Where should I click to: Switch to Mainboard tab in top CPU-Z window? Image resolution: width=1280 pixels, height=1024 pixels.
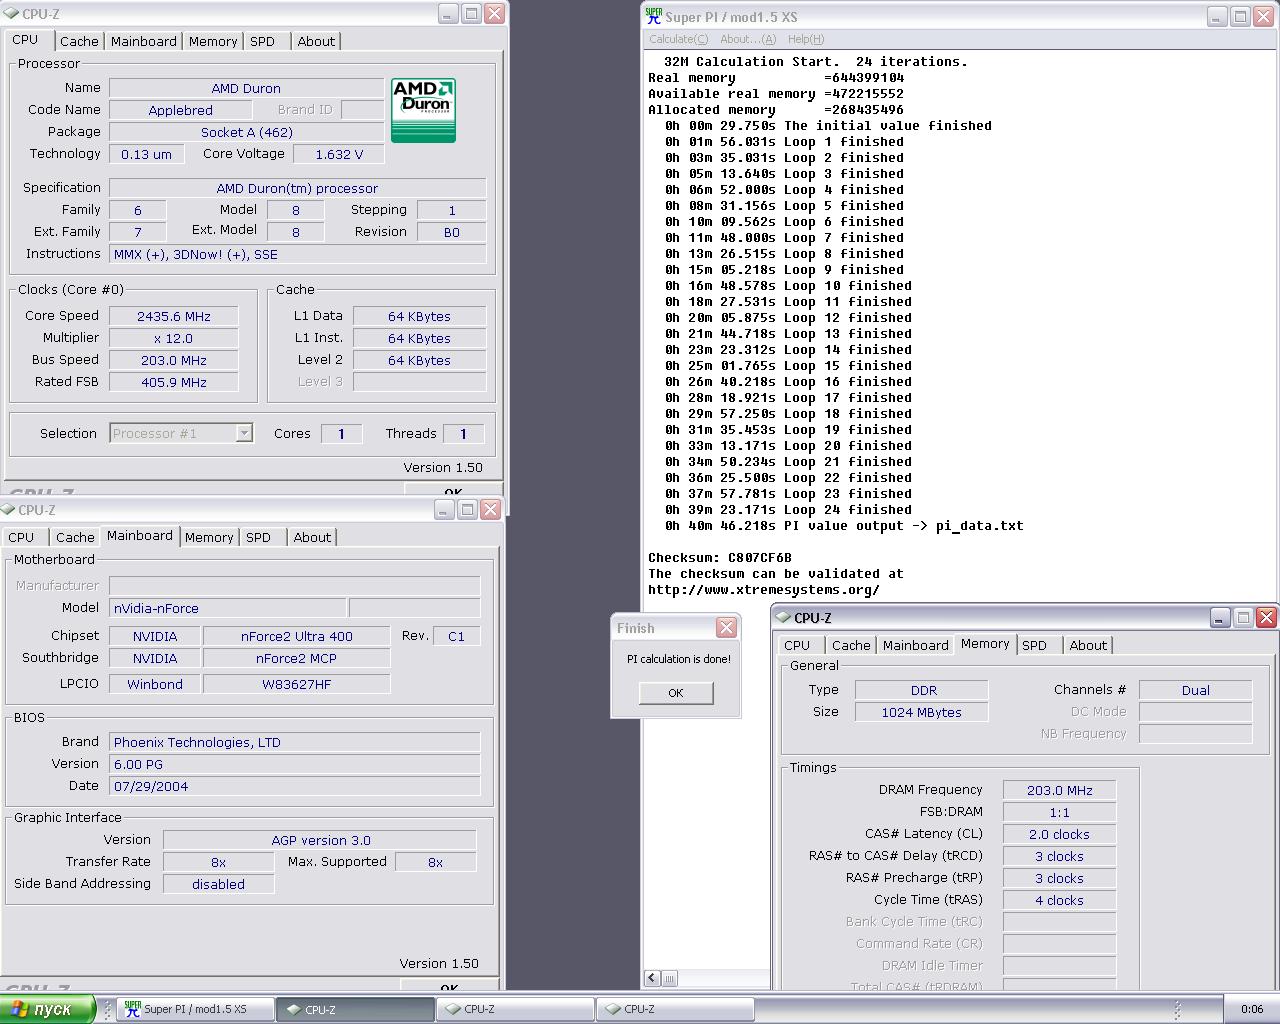[144, 41]
